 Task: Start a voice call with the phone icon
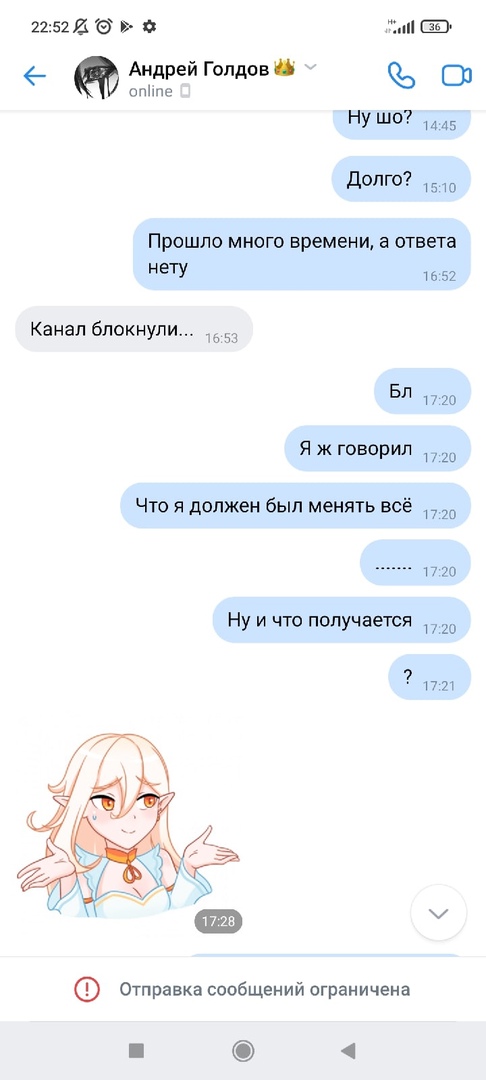point(401,76)
